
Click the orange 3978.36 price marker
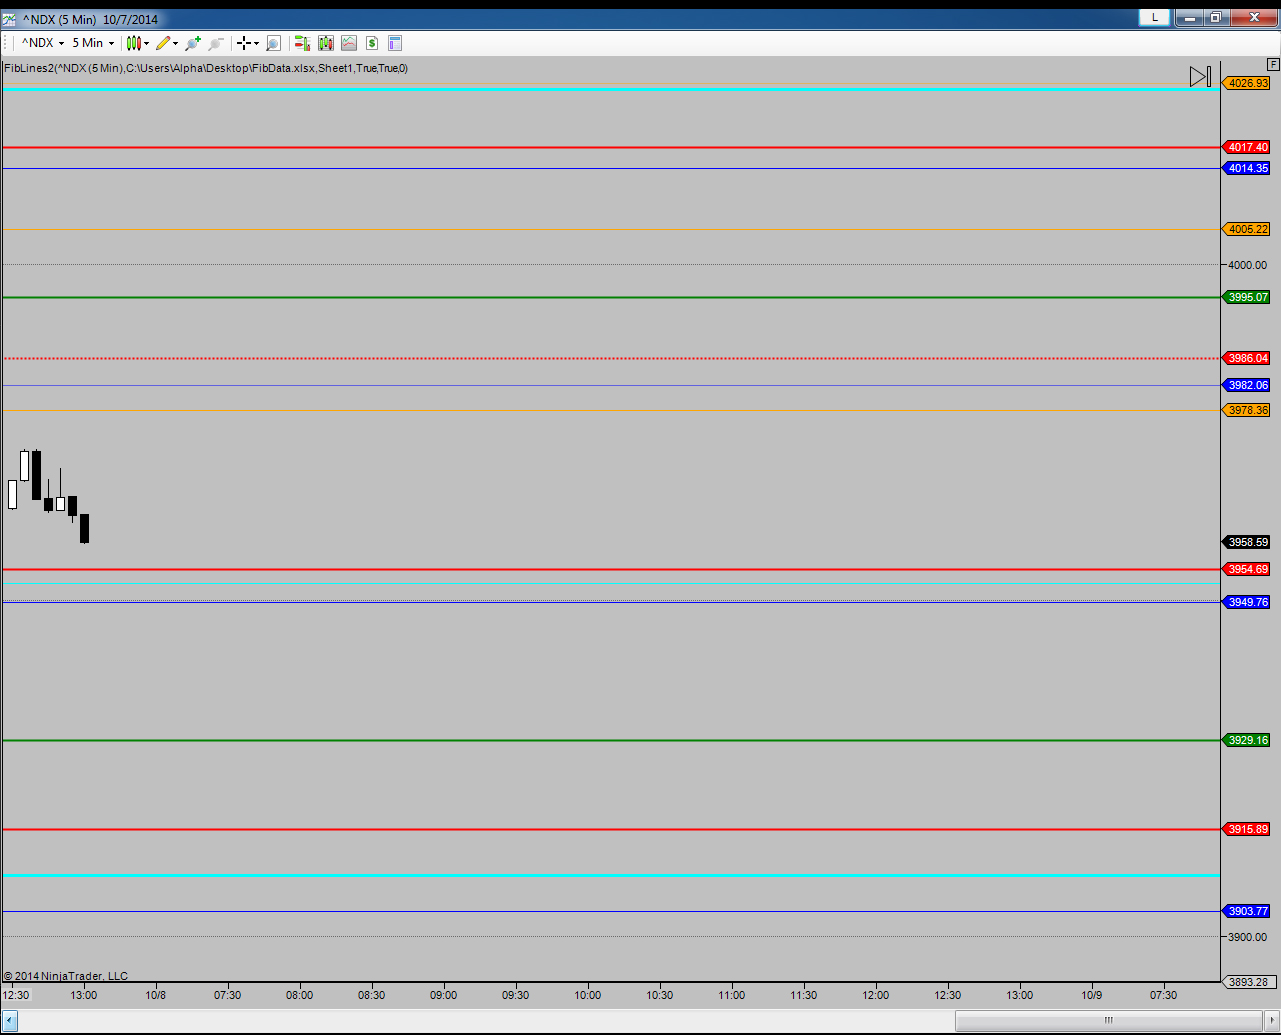(1246, 410)
